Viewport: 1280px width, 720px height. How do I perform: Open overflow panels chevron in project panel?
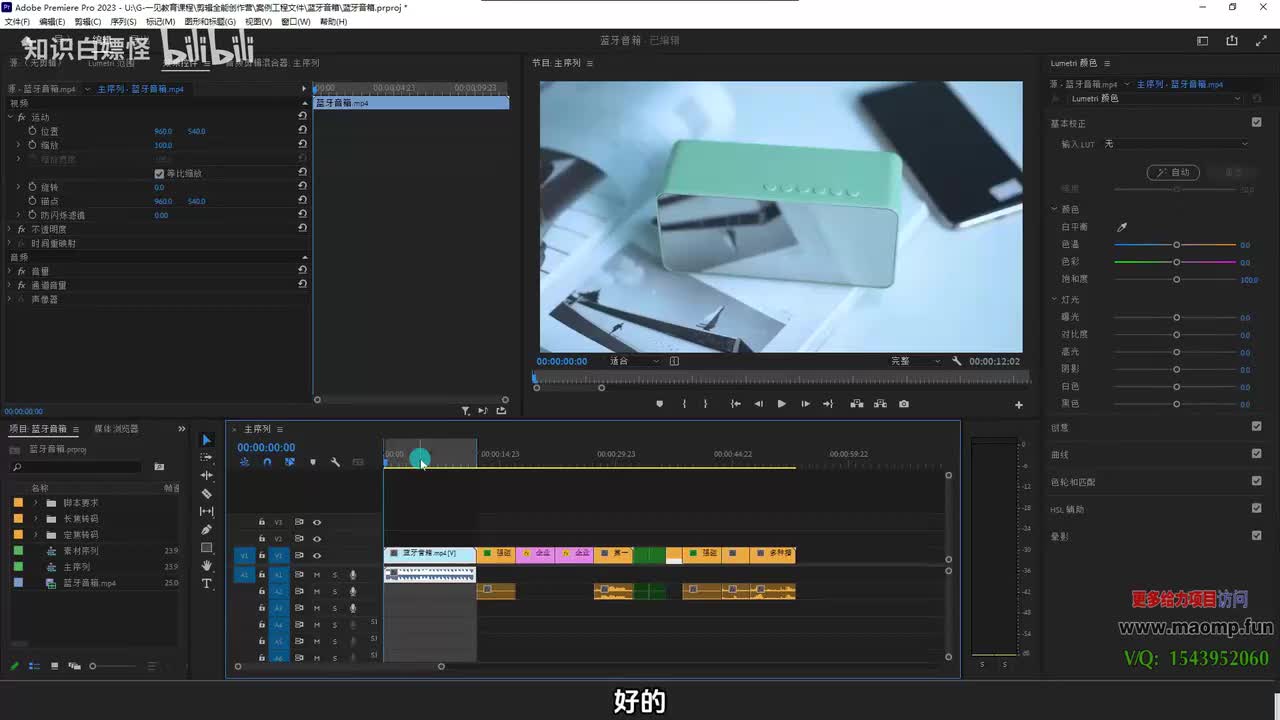coord(181,429)
